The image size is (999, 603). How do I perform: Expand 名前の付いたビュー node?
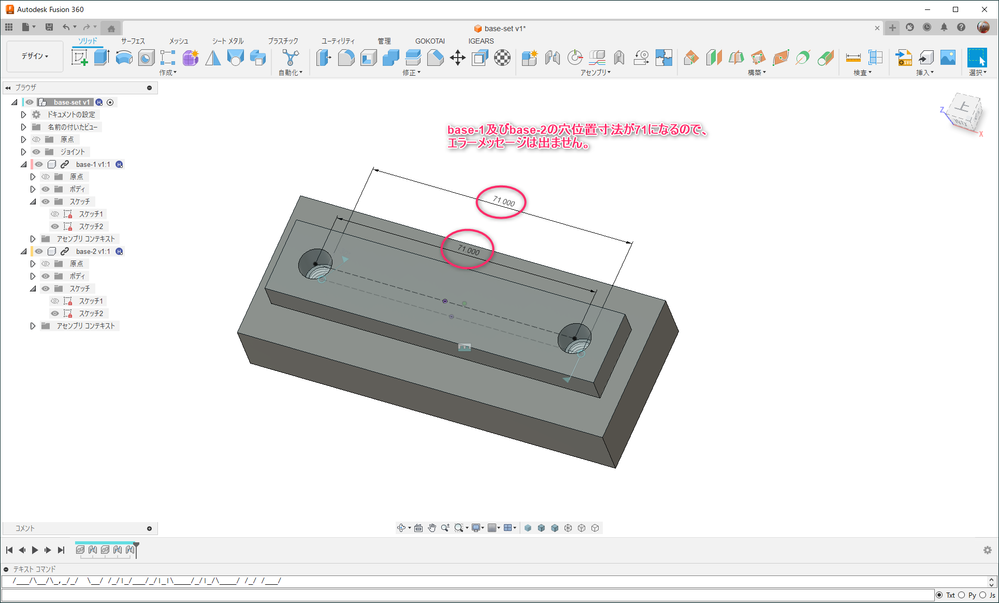tap(24, 127)
